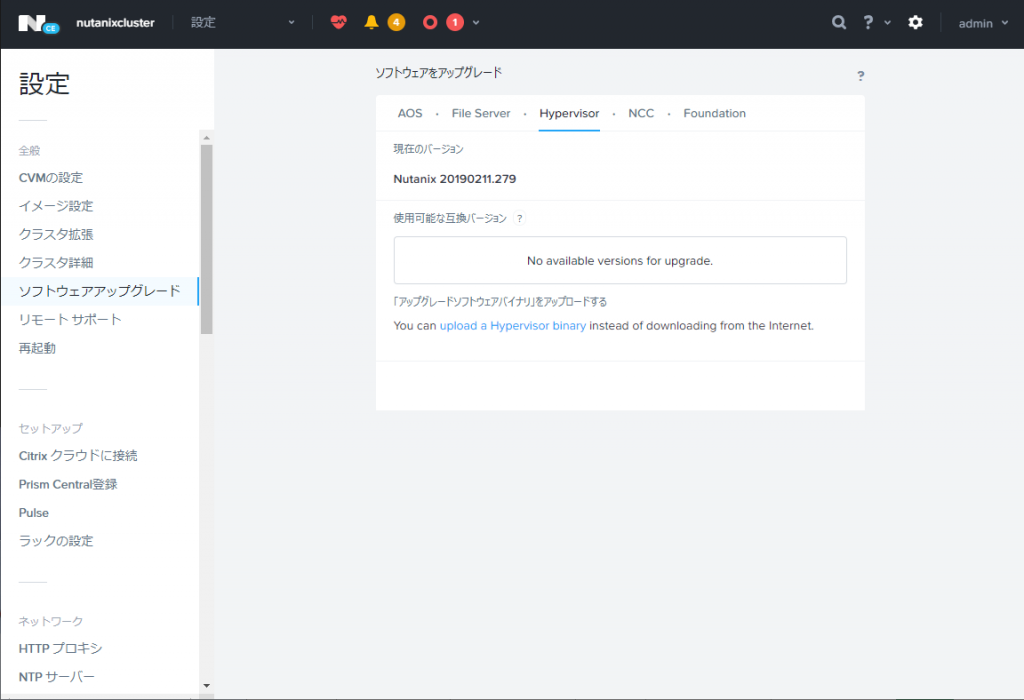This screenshot has width=1024, height=700.
Task: Click the nutanixcluster cluster name
Action: pyautogui.click(x=115, y=22)
